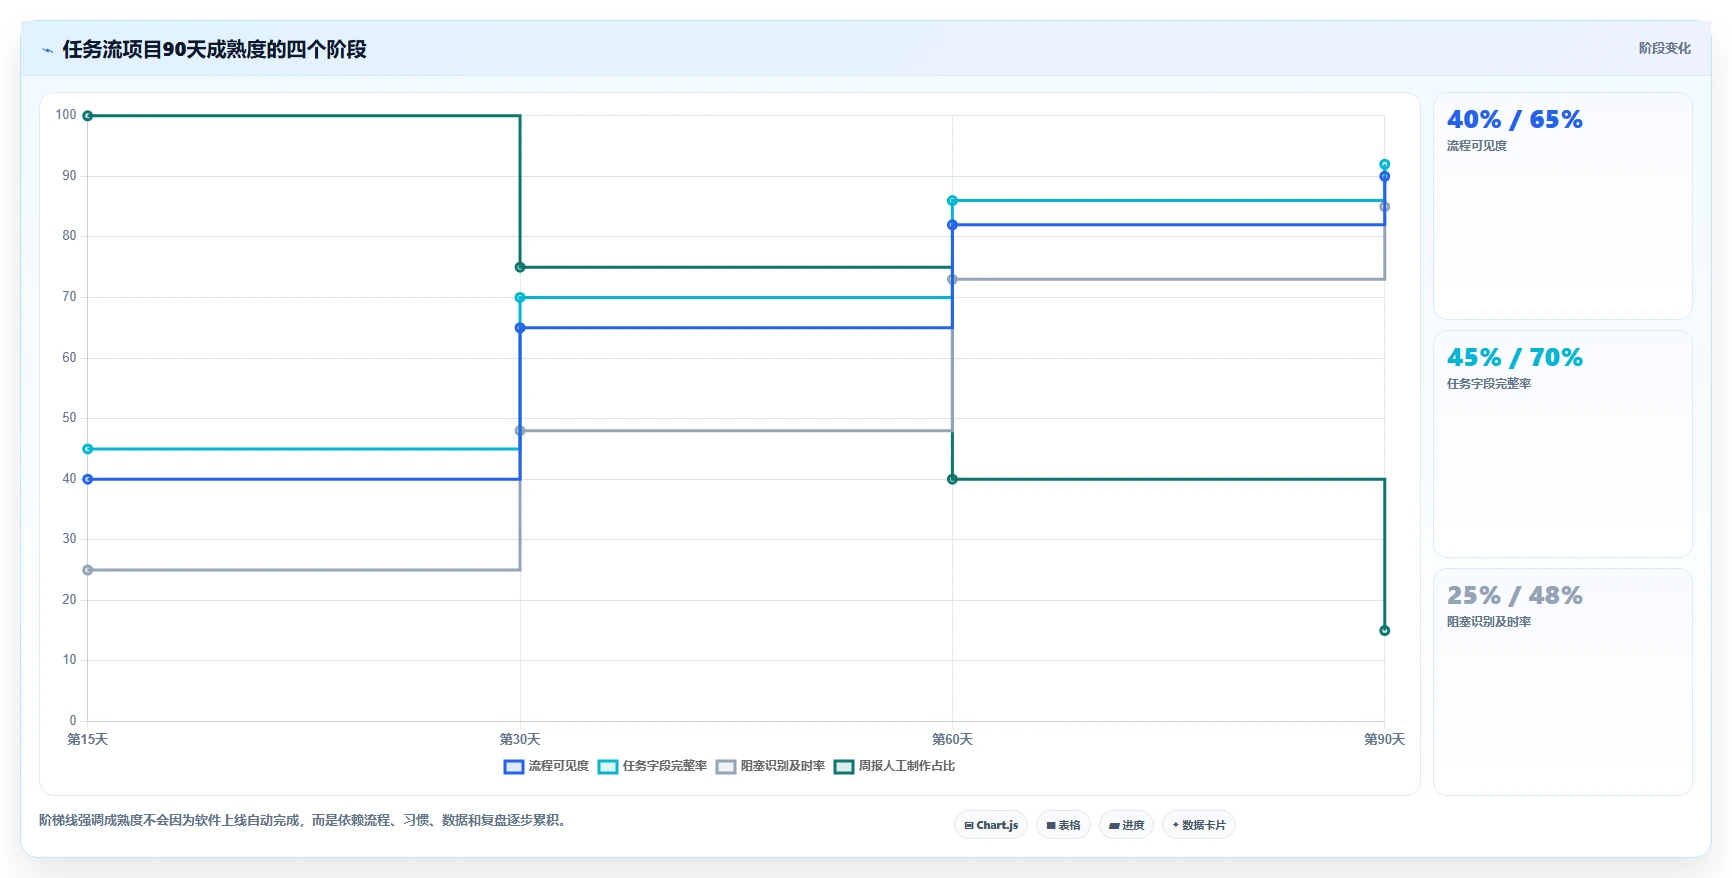Click the cyan data point at 45 on 第15天
1732x878 pixels.
pos(88,449)
